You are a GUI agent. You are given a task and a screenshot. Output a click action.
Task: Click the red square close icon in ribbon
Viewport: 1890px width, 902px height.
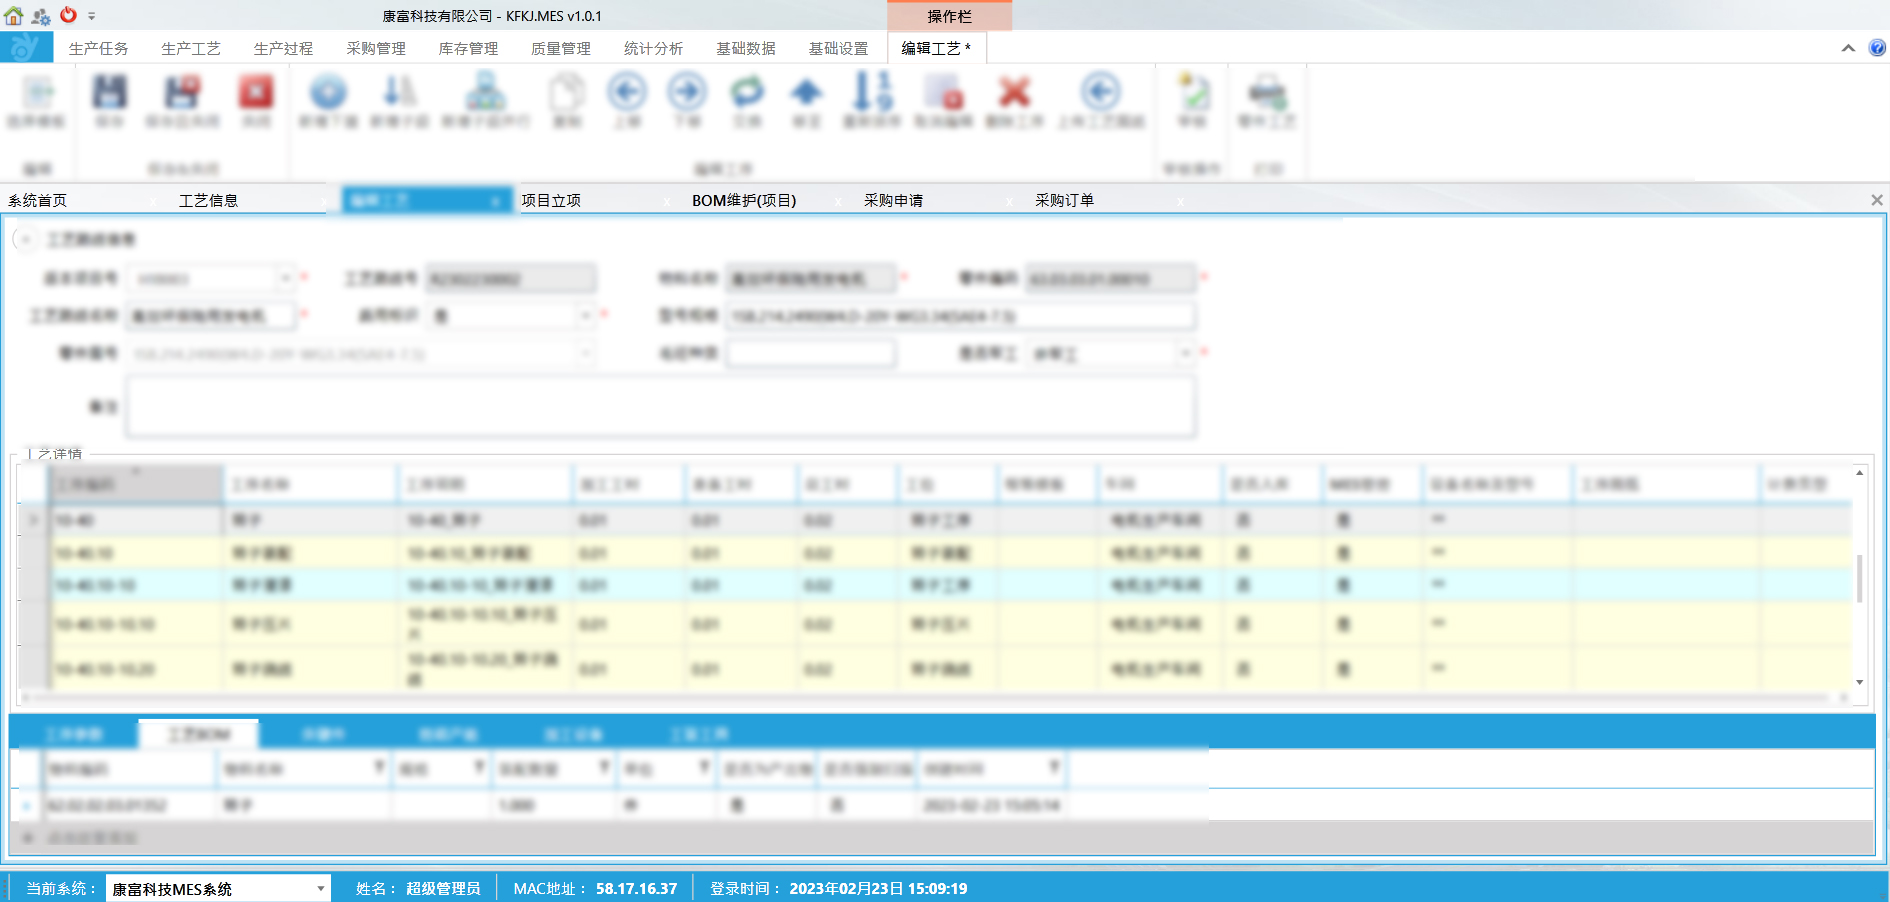[x=256, y=93]
